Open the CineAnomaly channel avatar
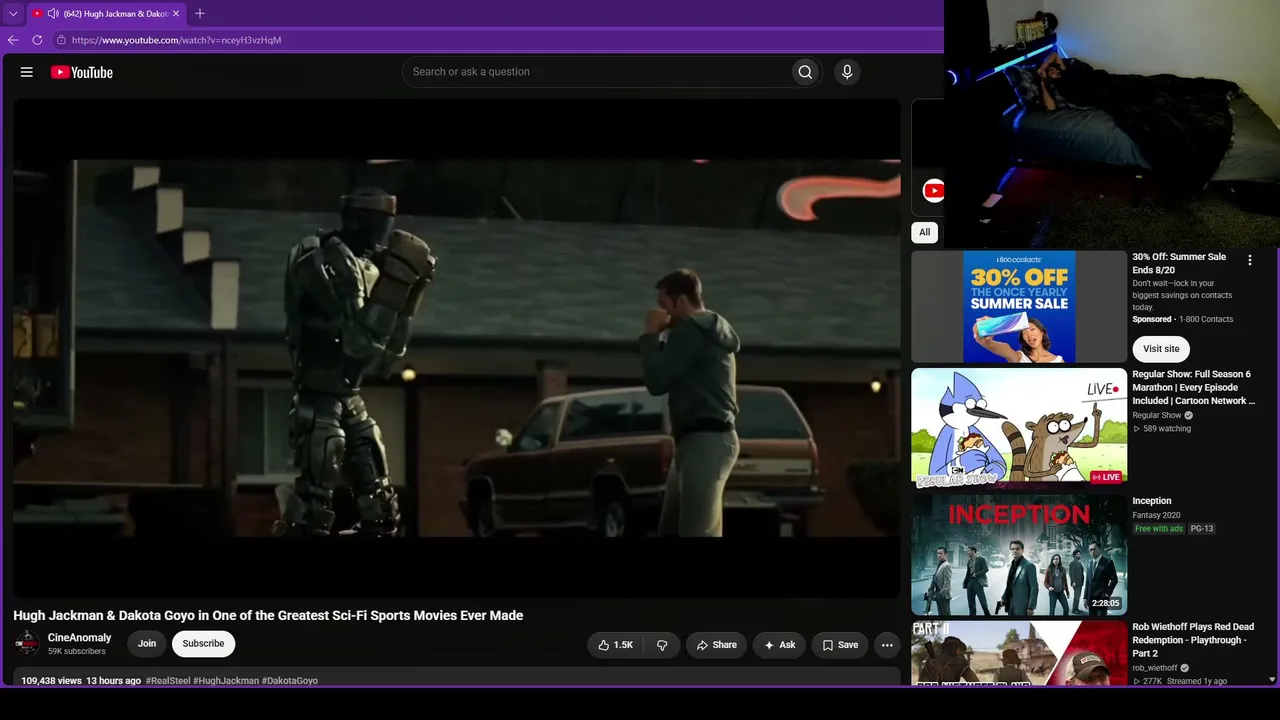This screenshot has width=1280, height=720. [x=27, y=643]
